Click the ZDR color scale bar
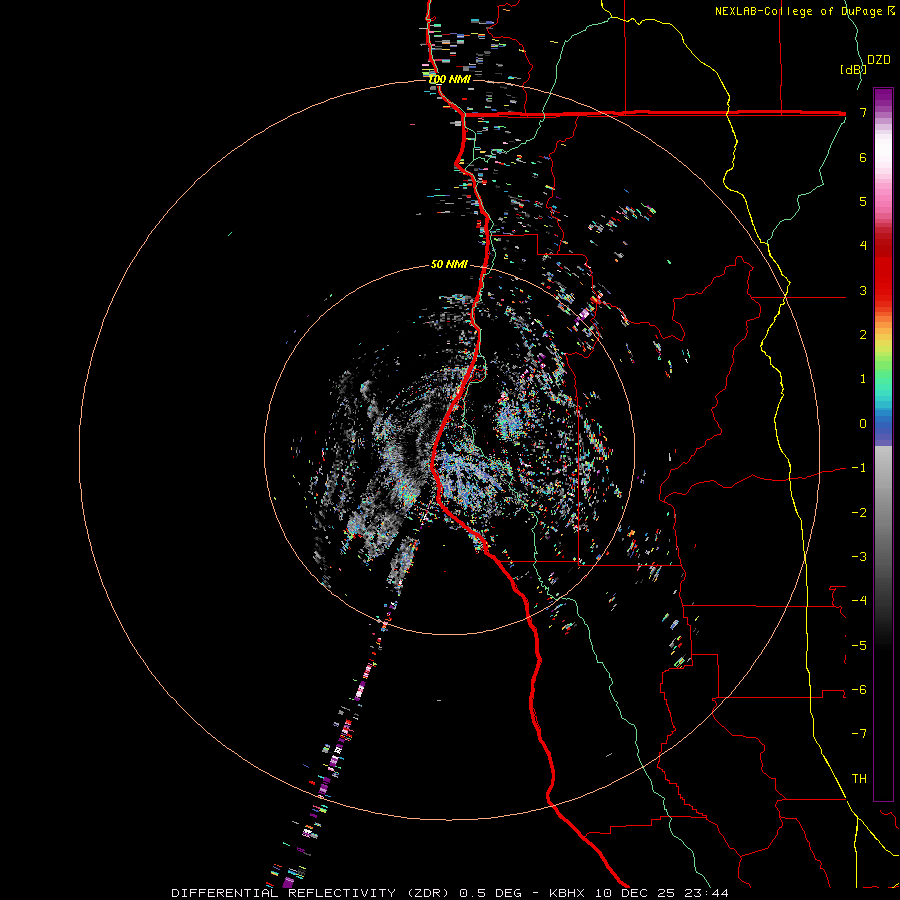The width and height of the screenshot is (900, 900). tap(883, 444)
